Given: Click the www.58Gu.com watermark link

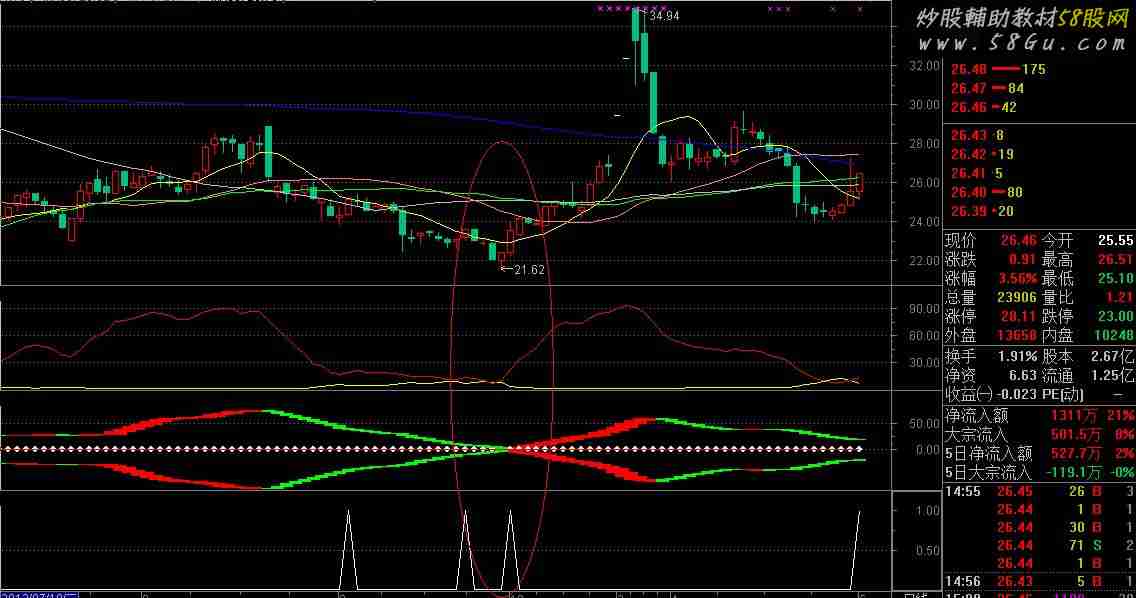Looking at the screenshot, I should coord(1023,43).
